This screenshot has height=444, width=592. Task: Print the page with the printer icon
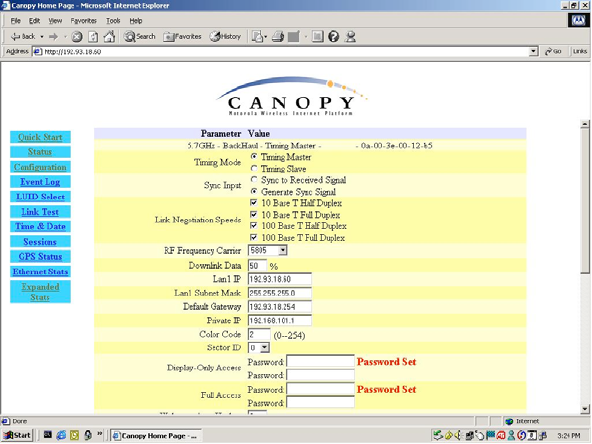tap(278, 37)
